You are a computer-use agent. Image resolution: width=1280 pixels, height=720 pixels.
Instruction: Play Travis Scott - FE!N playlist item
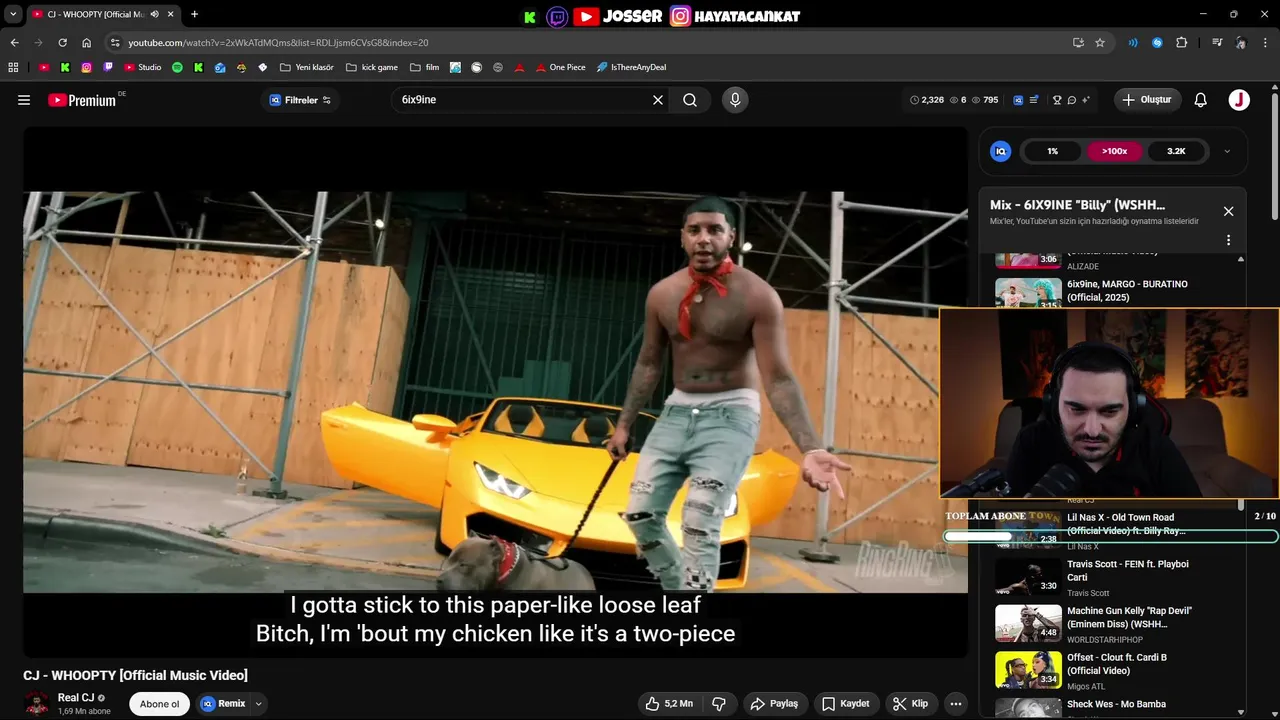(x=1112, y=577)
